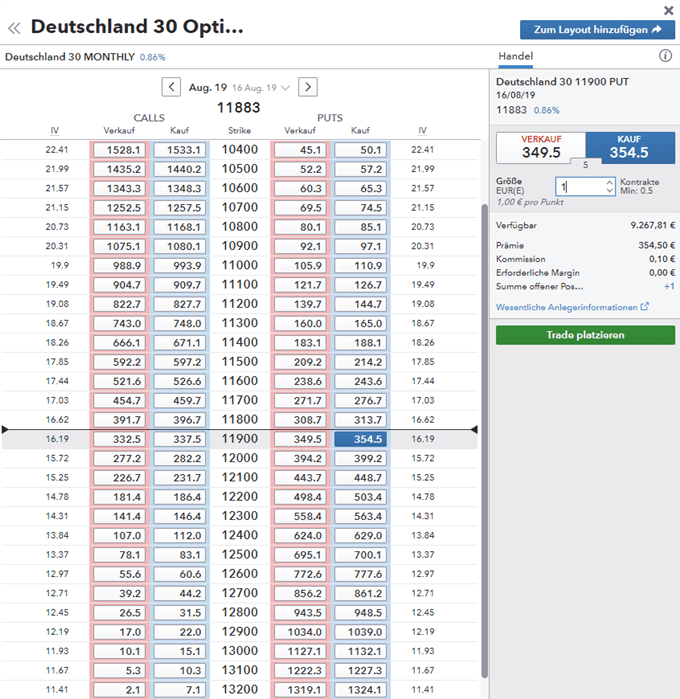Select call Verkauf 332.5 at strike 11900
This screenshot has height=699, width=680.
(x=120, y=439)
